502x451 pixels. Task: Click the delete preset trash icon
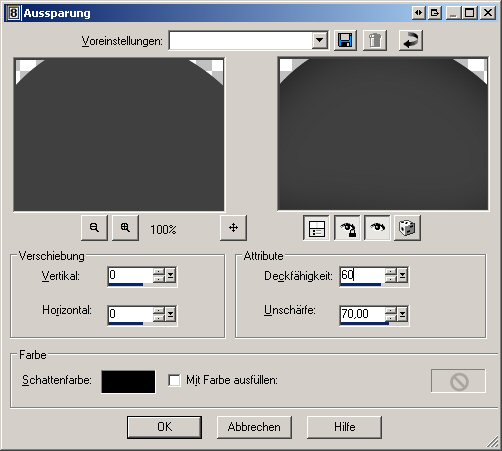click(375, 41)
